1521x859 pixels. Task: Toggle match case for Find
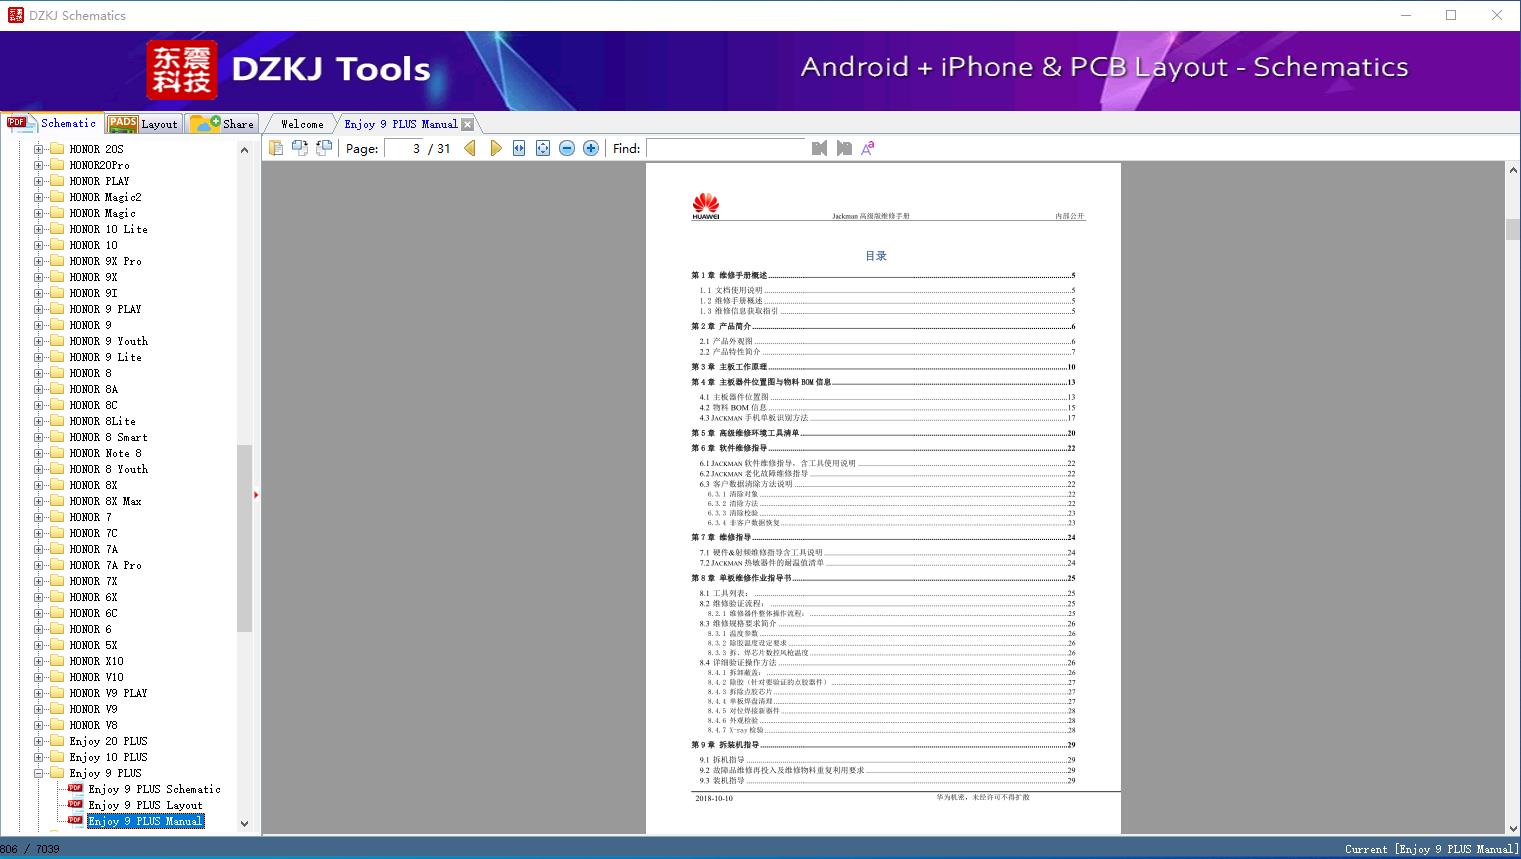tap(868, 148)
